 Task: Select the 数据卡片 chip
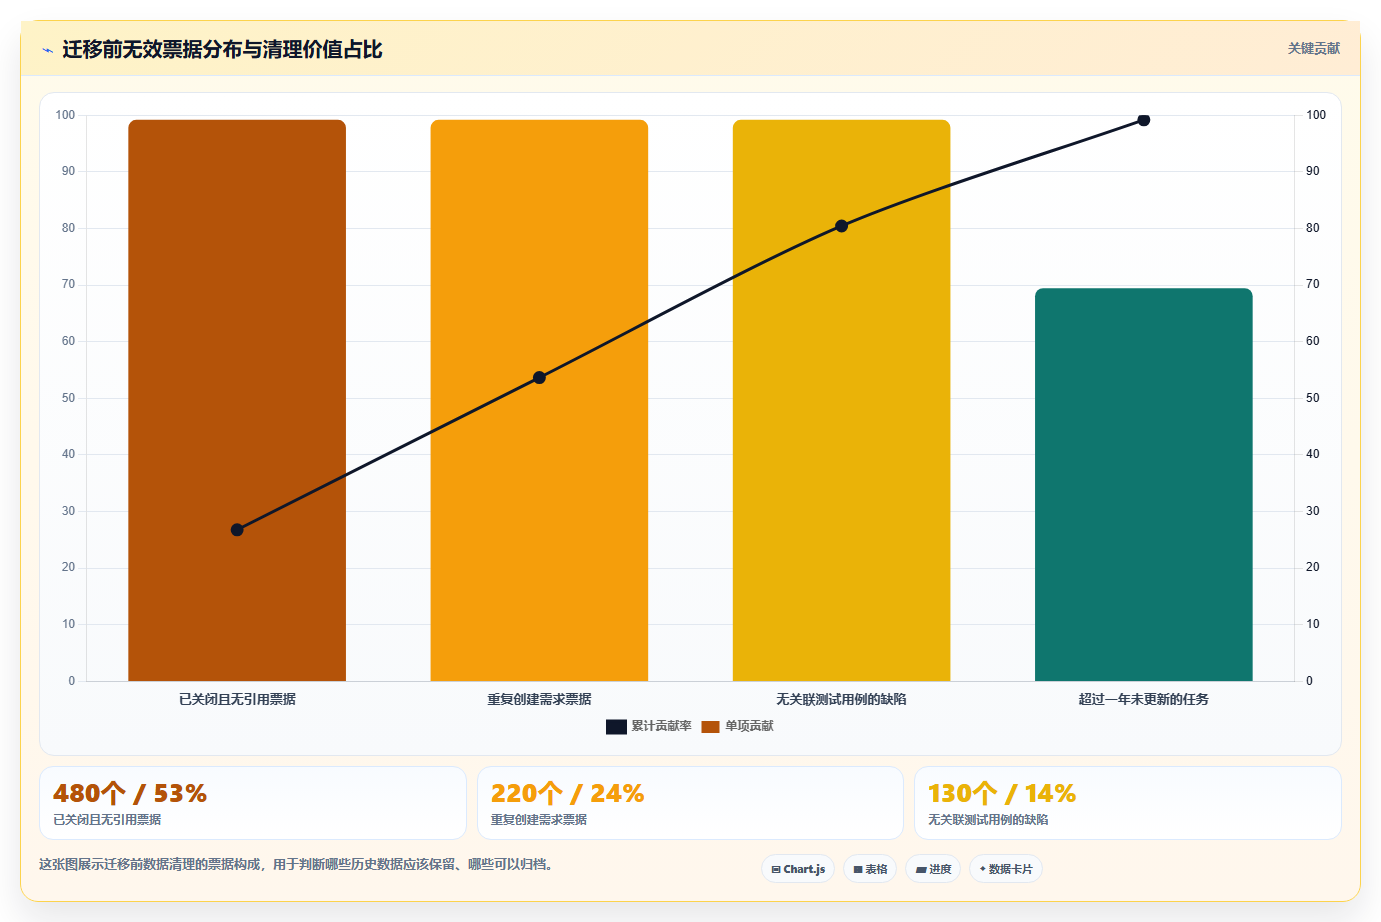coord(1006,869)
